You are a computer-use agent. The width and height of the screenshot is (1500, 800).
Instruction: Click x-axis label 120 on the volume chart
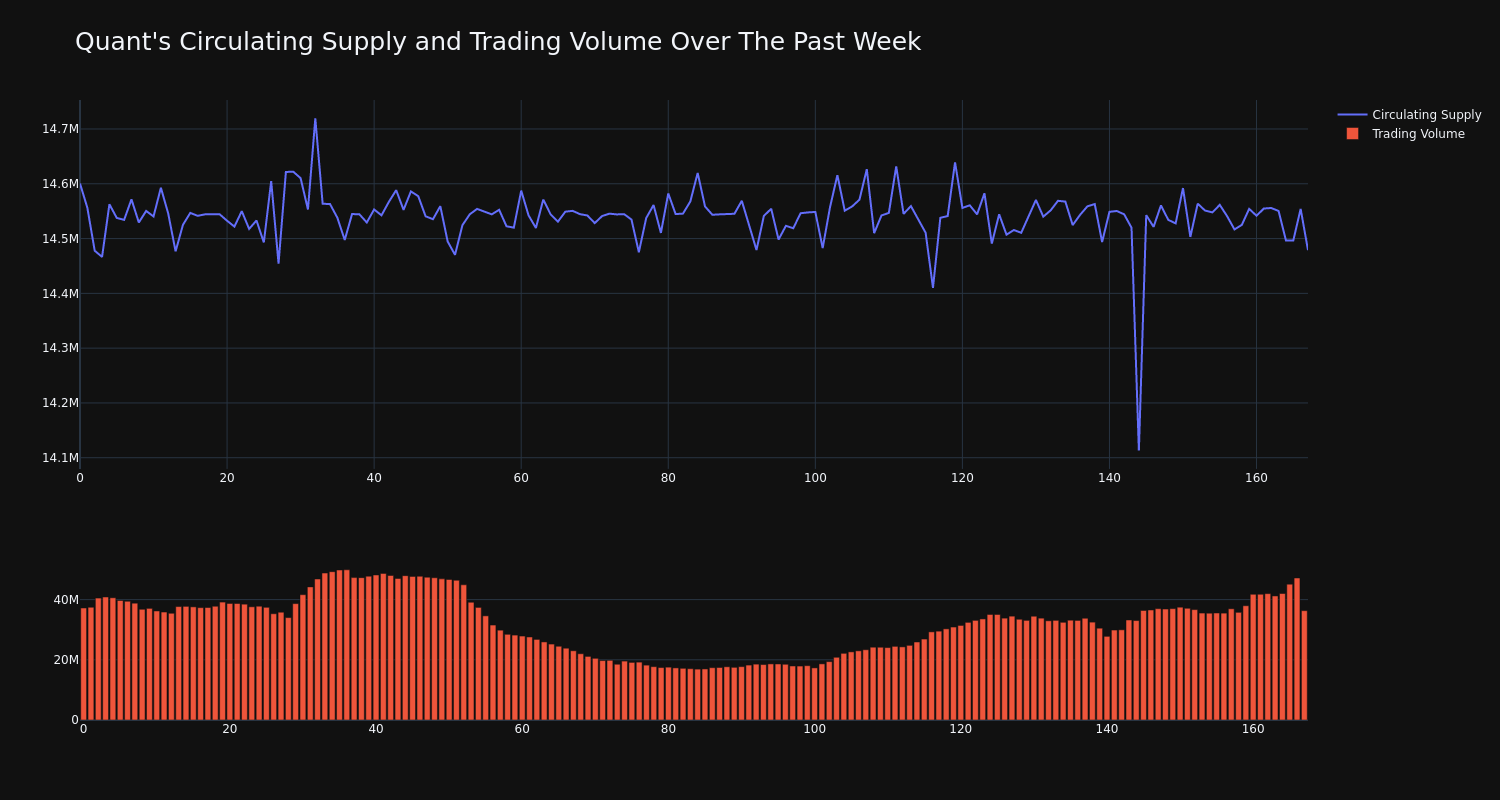point(961,729)
